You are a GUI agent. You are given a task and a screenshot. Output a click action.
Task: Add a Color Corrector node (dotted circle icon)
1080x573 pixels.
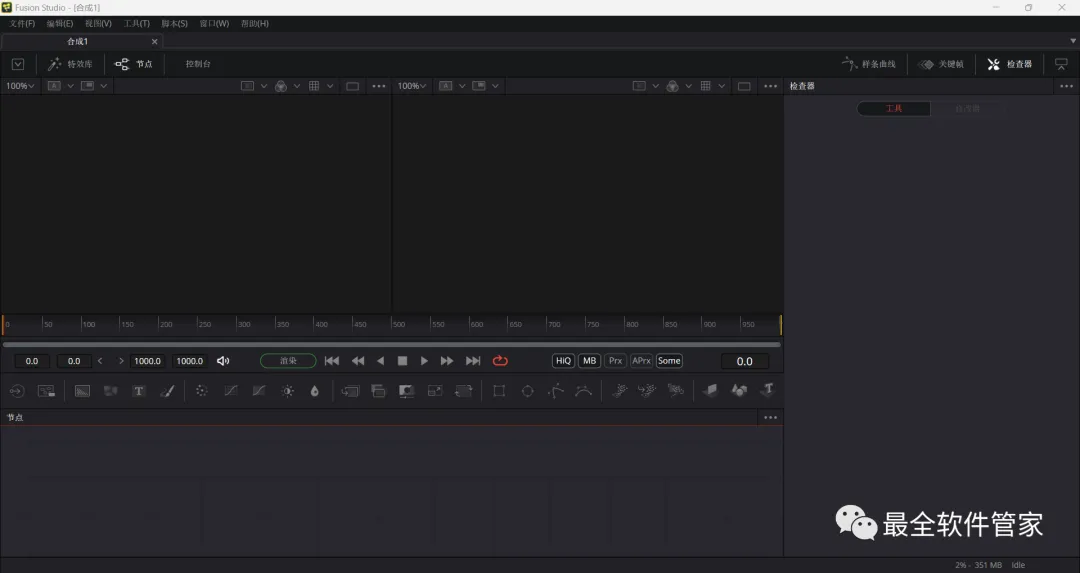[x=201, y=391]
